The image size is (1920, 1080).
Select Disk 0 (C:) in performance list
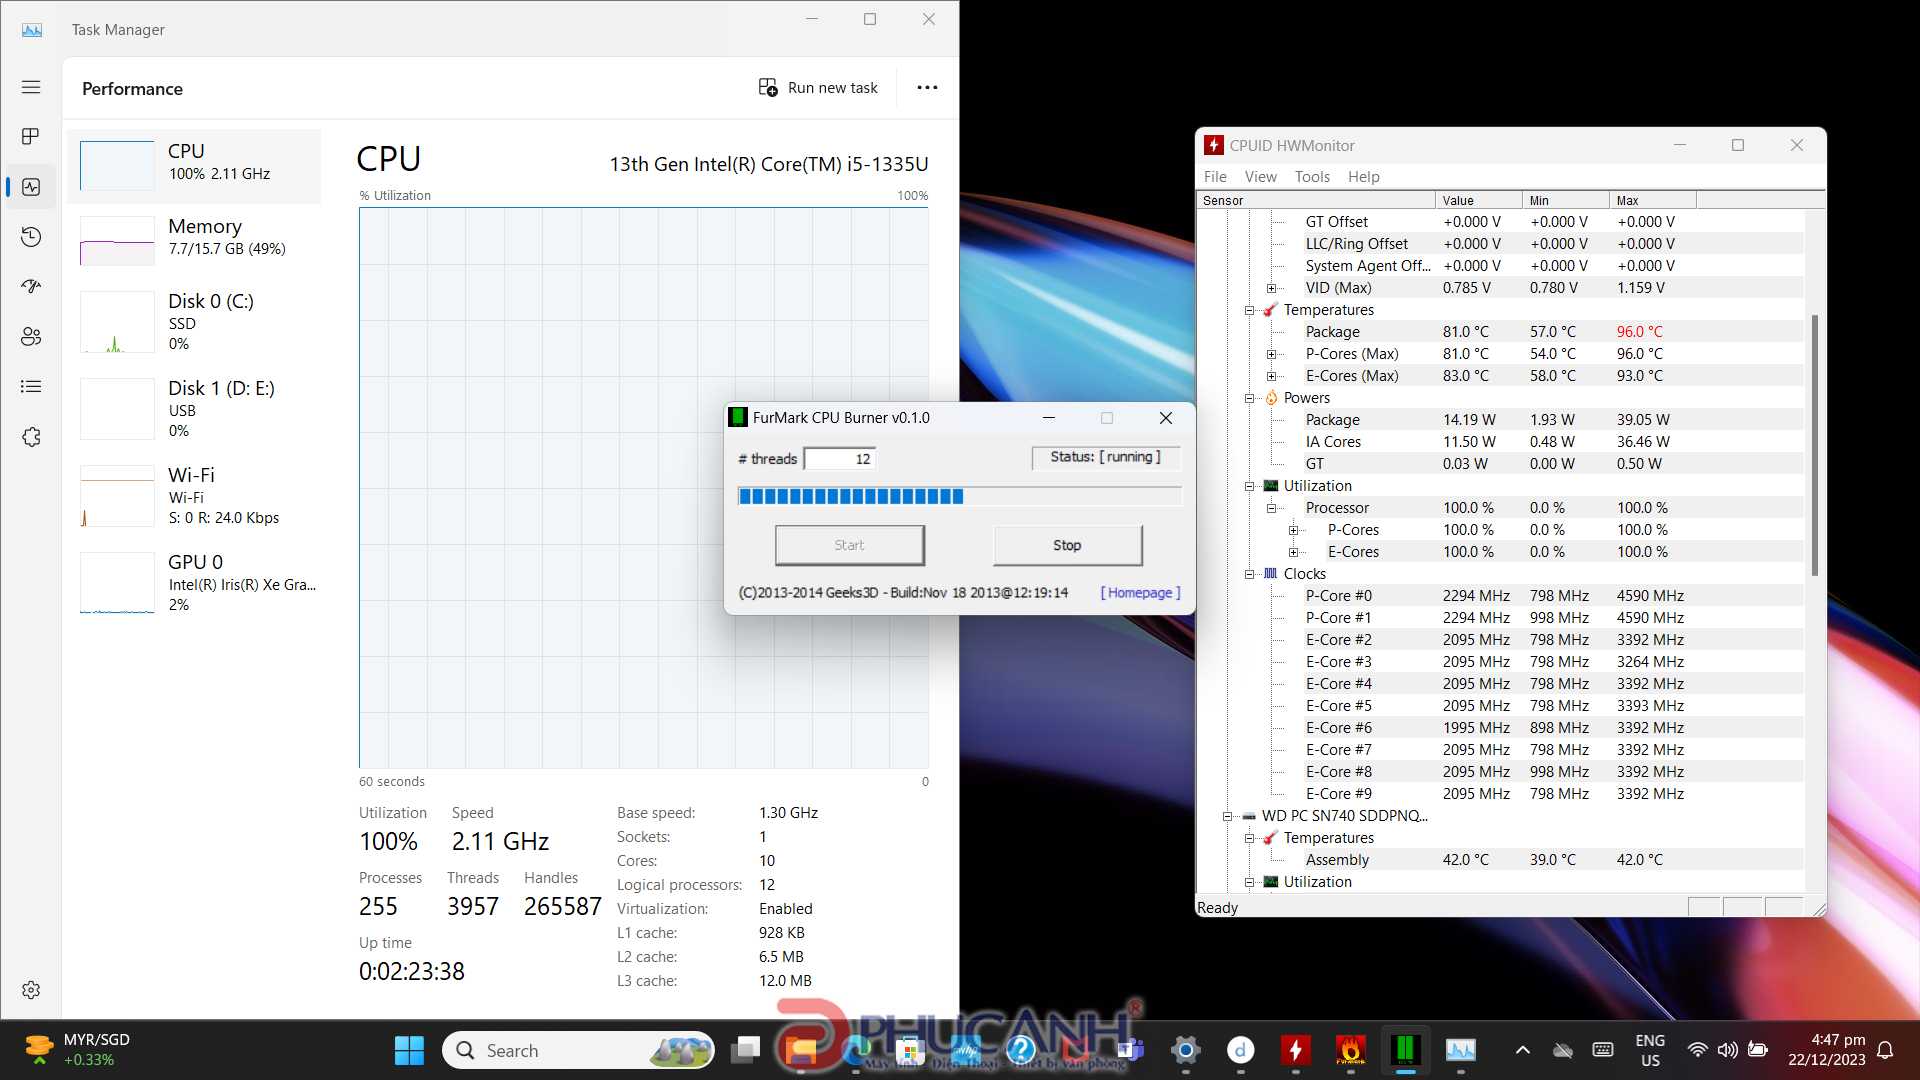click(194, 321)
